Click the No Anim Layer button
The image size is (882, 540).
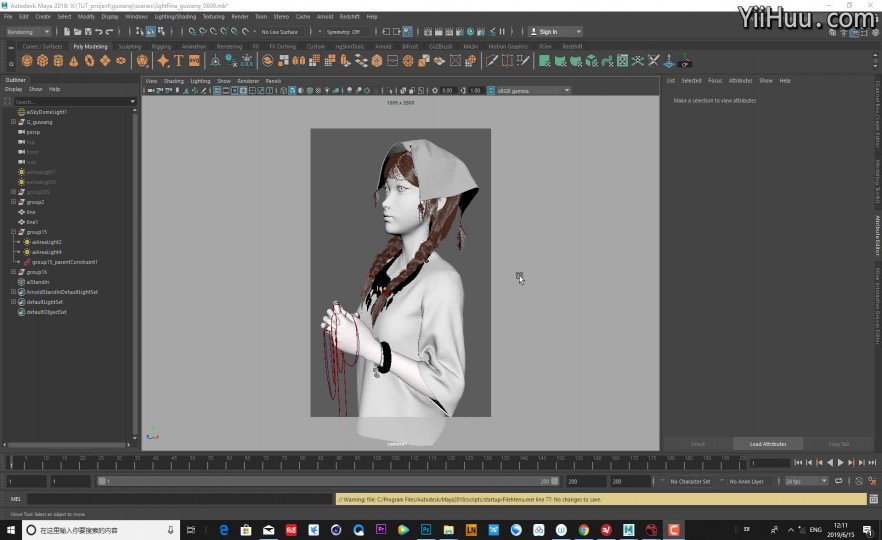tap(746, 482)
